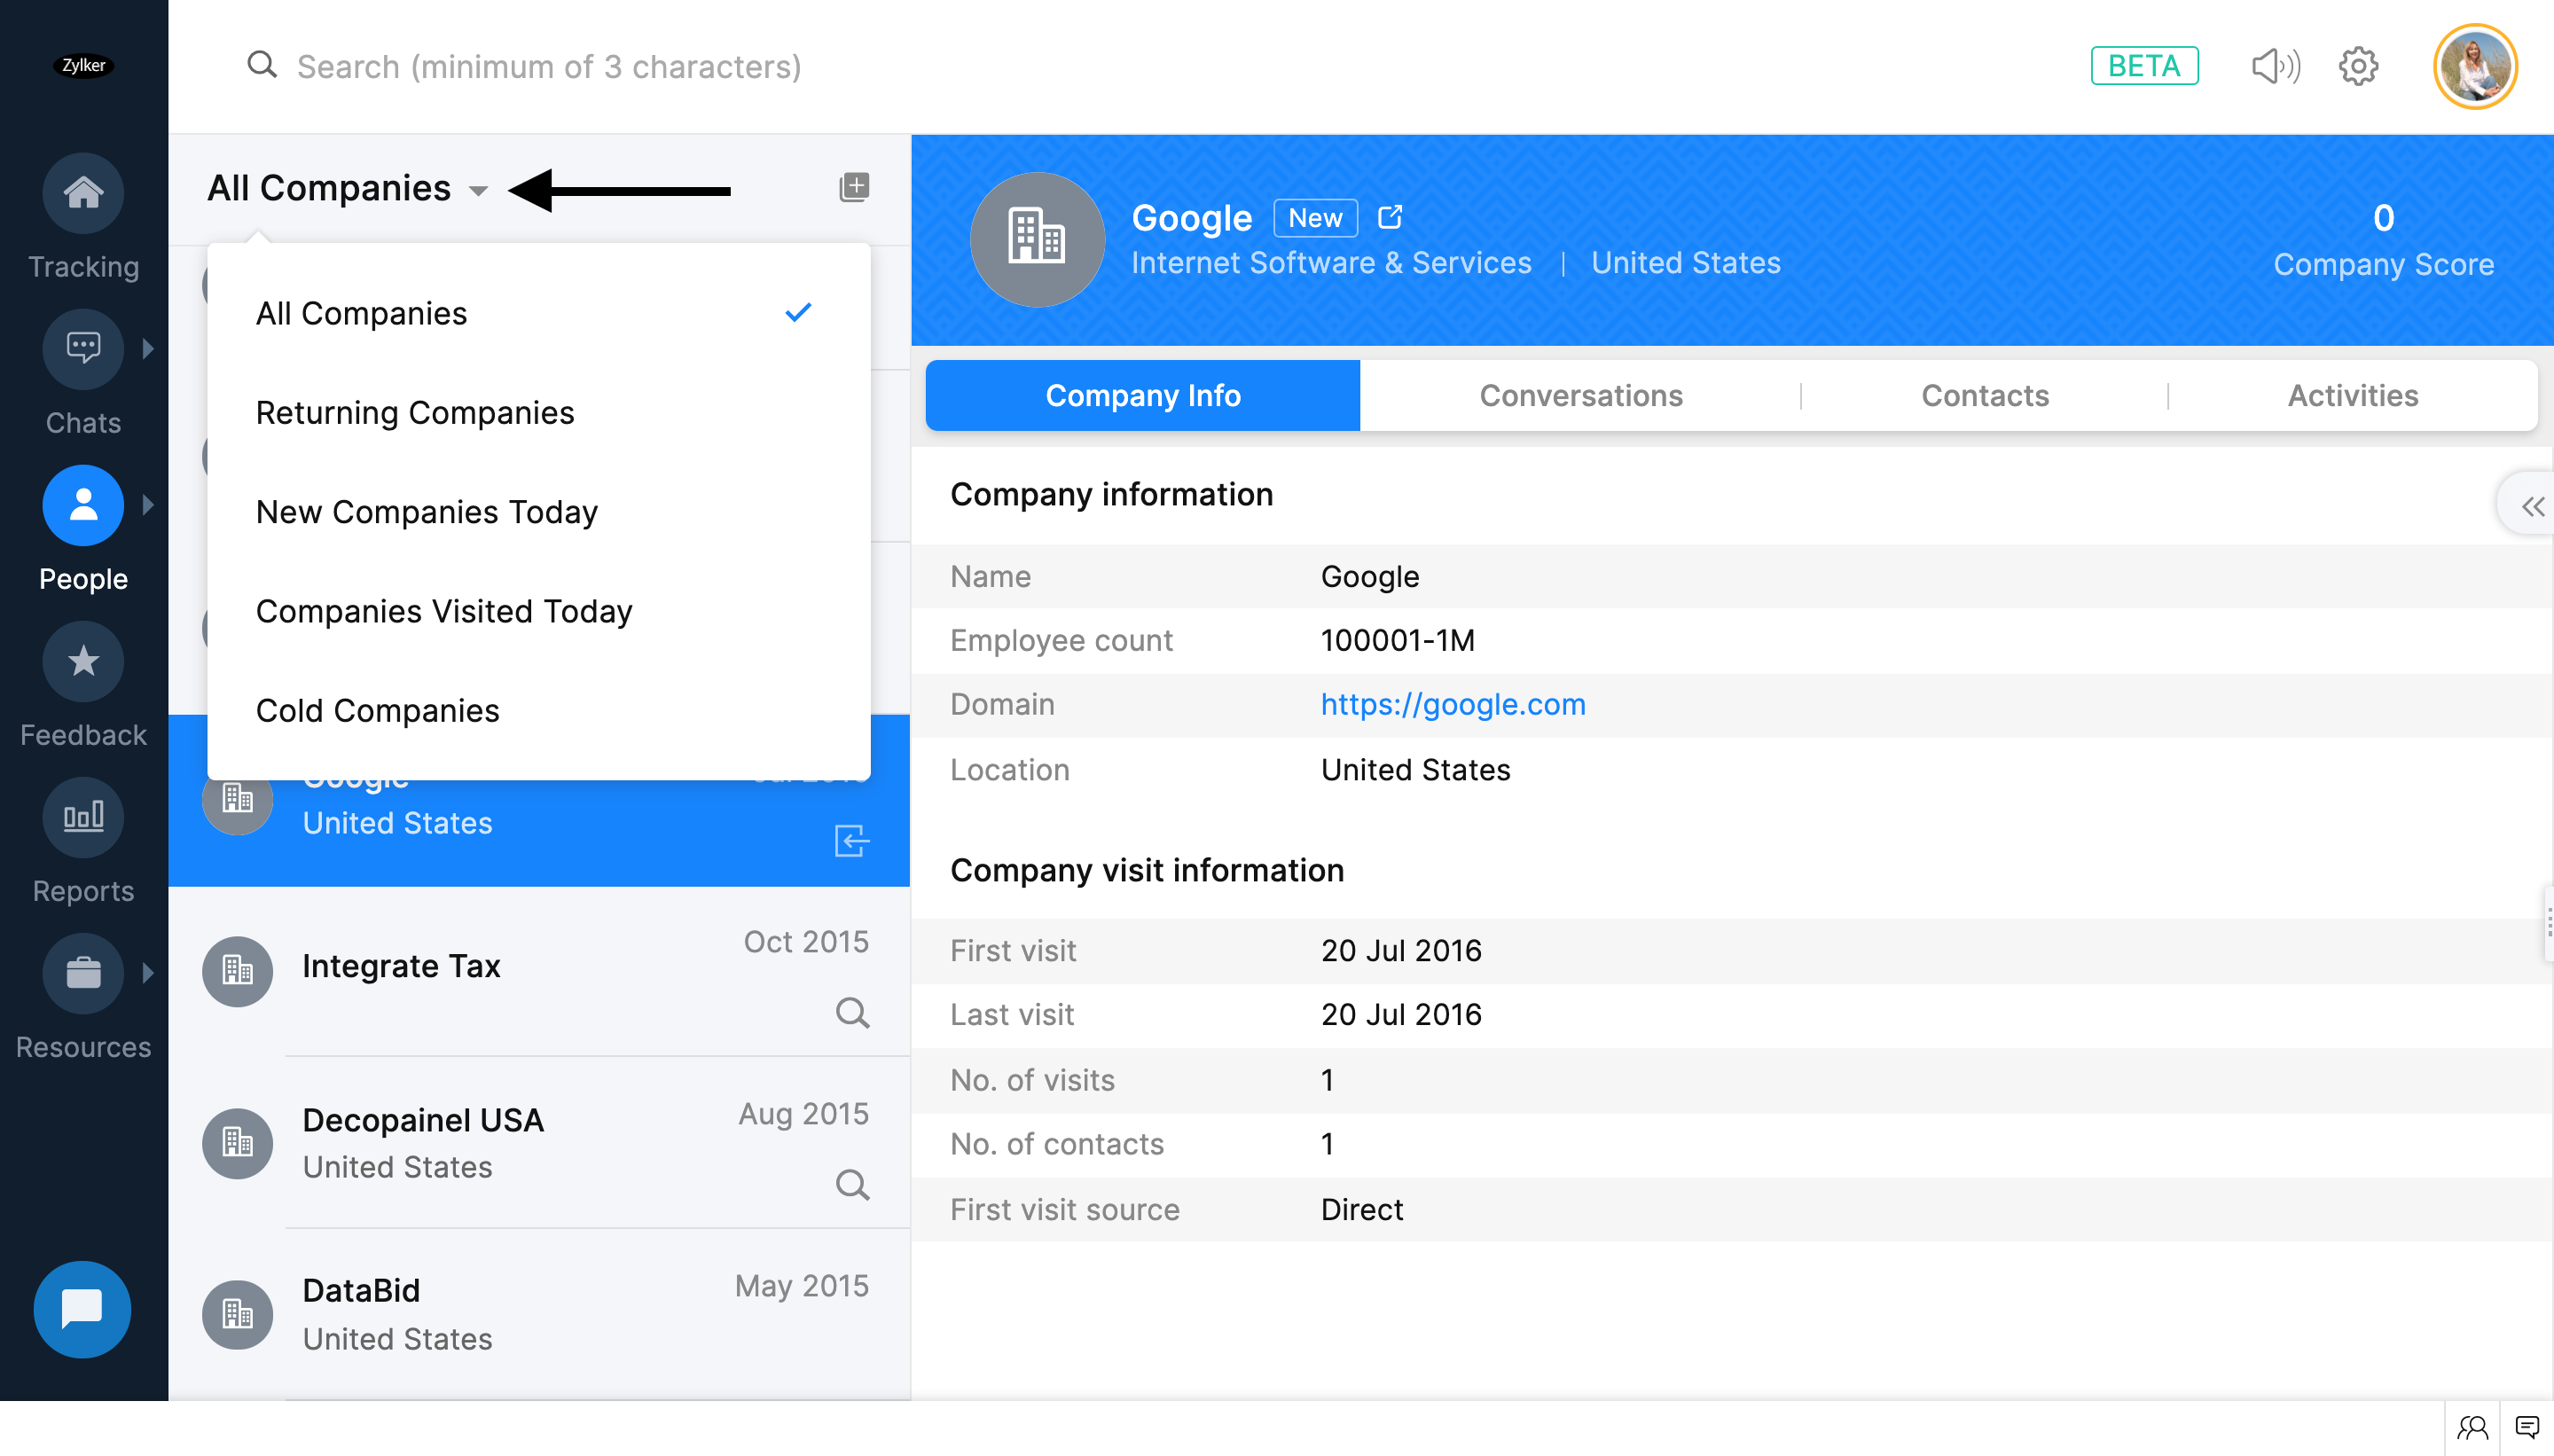Click the add company view icon
The image size is (2554, 1456).
coord(853,187)
